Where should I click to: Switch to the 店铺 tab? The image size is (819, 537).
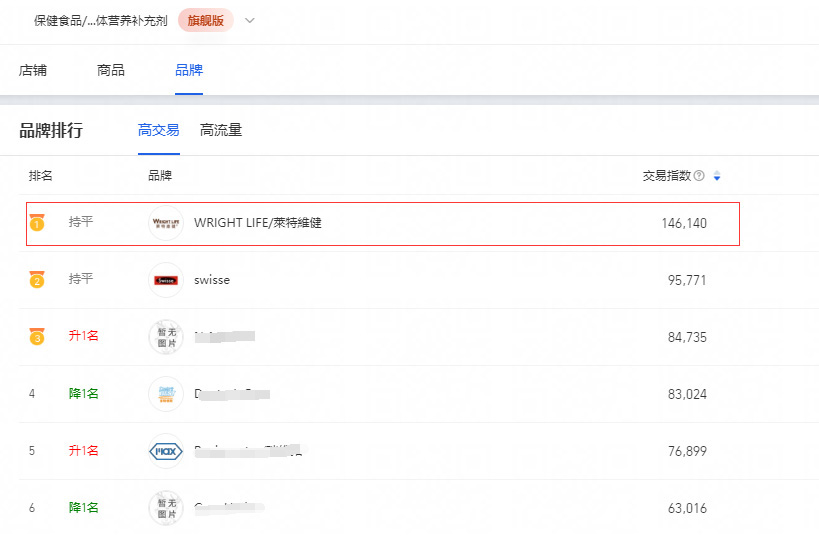pyautogui.click(x=33, y=70)
